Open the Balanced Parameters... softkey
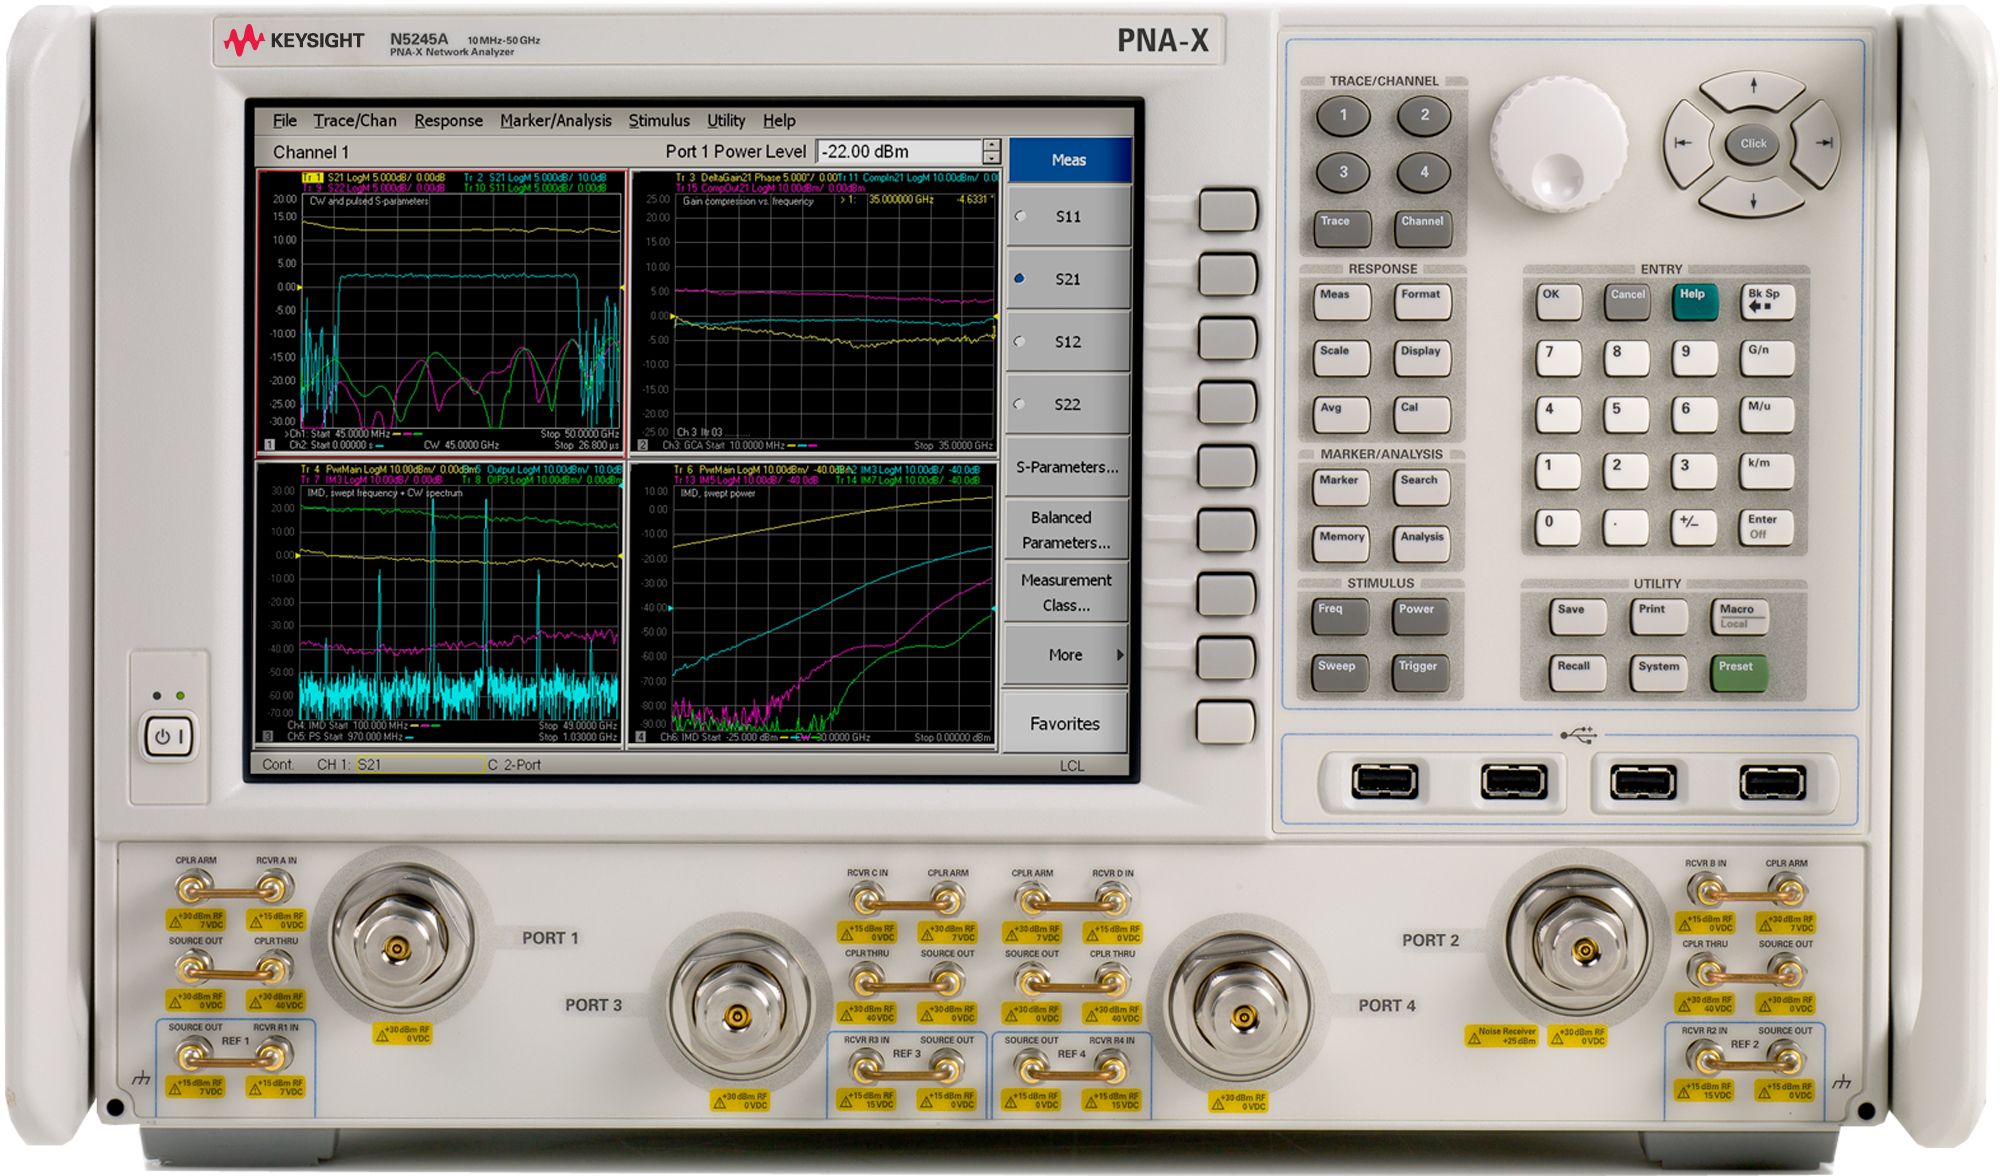 (1068, 530)
